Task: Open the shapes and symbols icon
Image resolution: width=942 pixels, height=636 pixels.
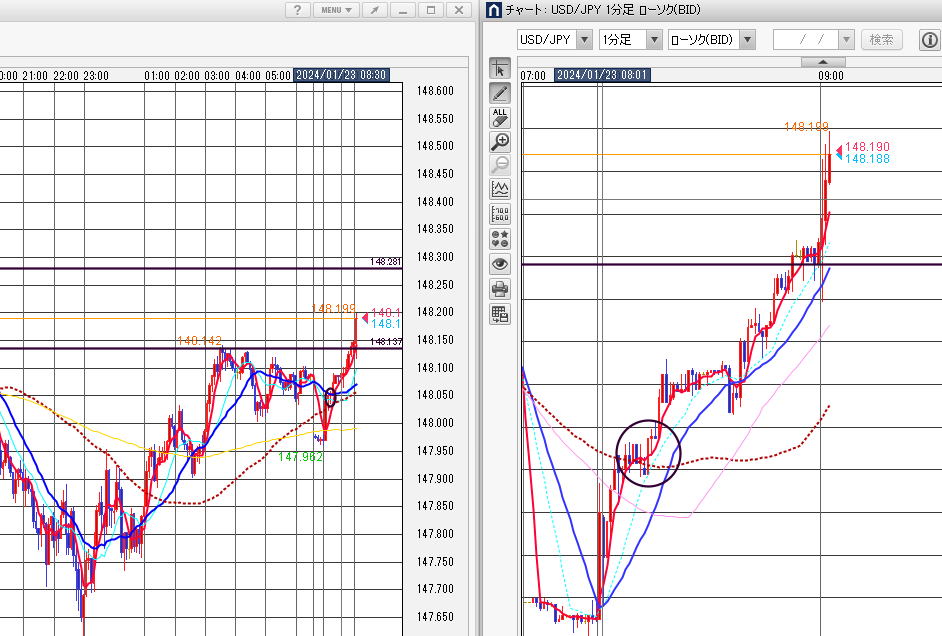Action: pyautogui.click(x=500, y=239)
